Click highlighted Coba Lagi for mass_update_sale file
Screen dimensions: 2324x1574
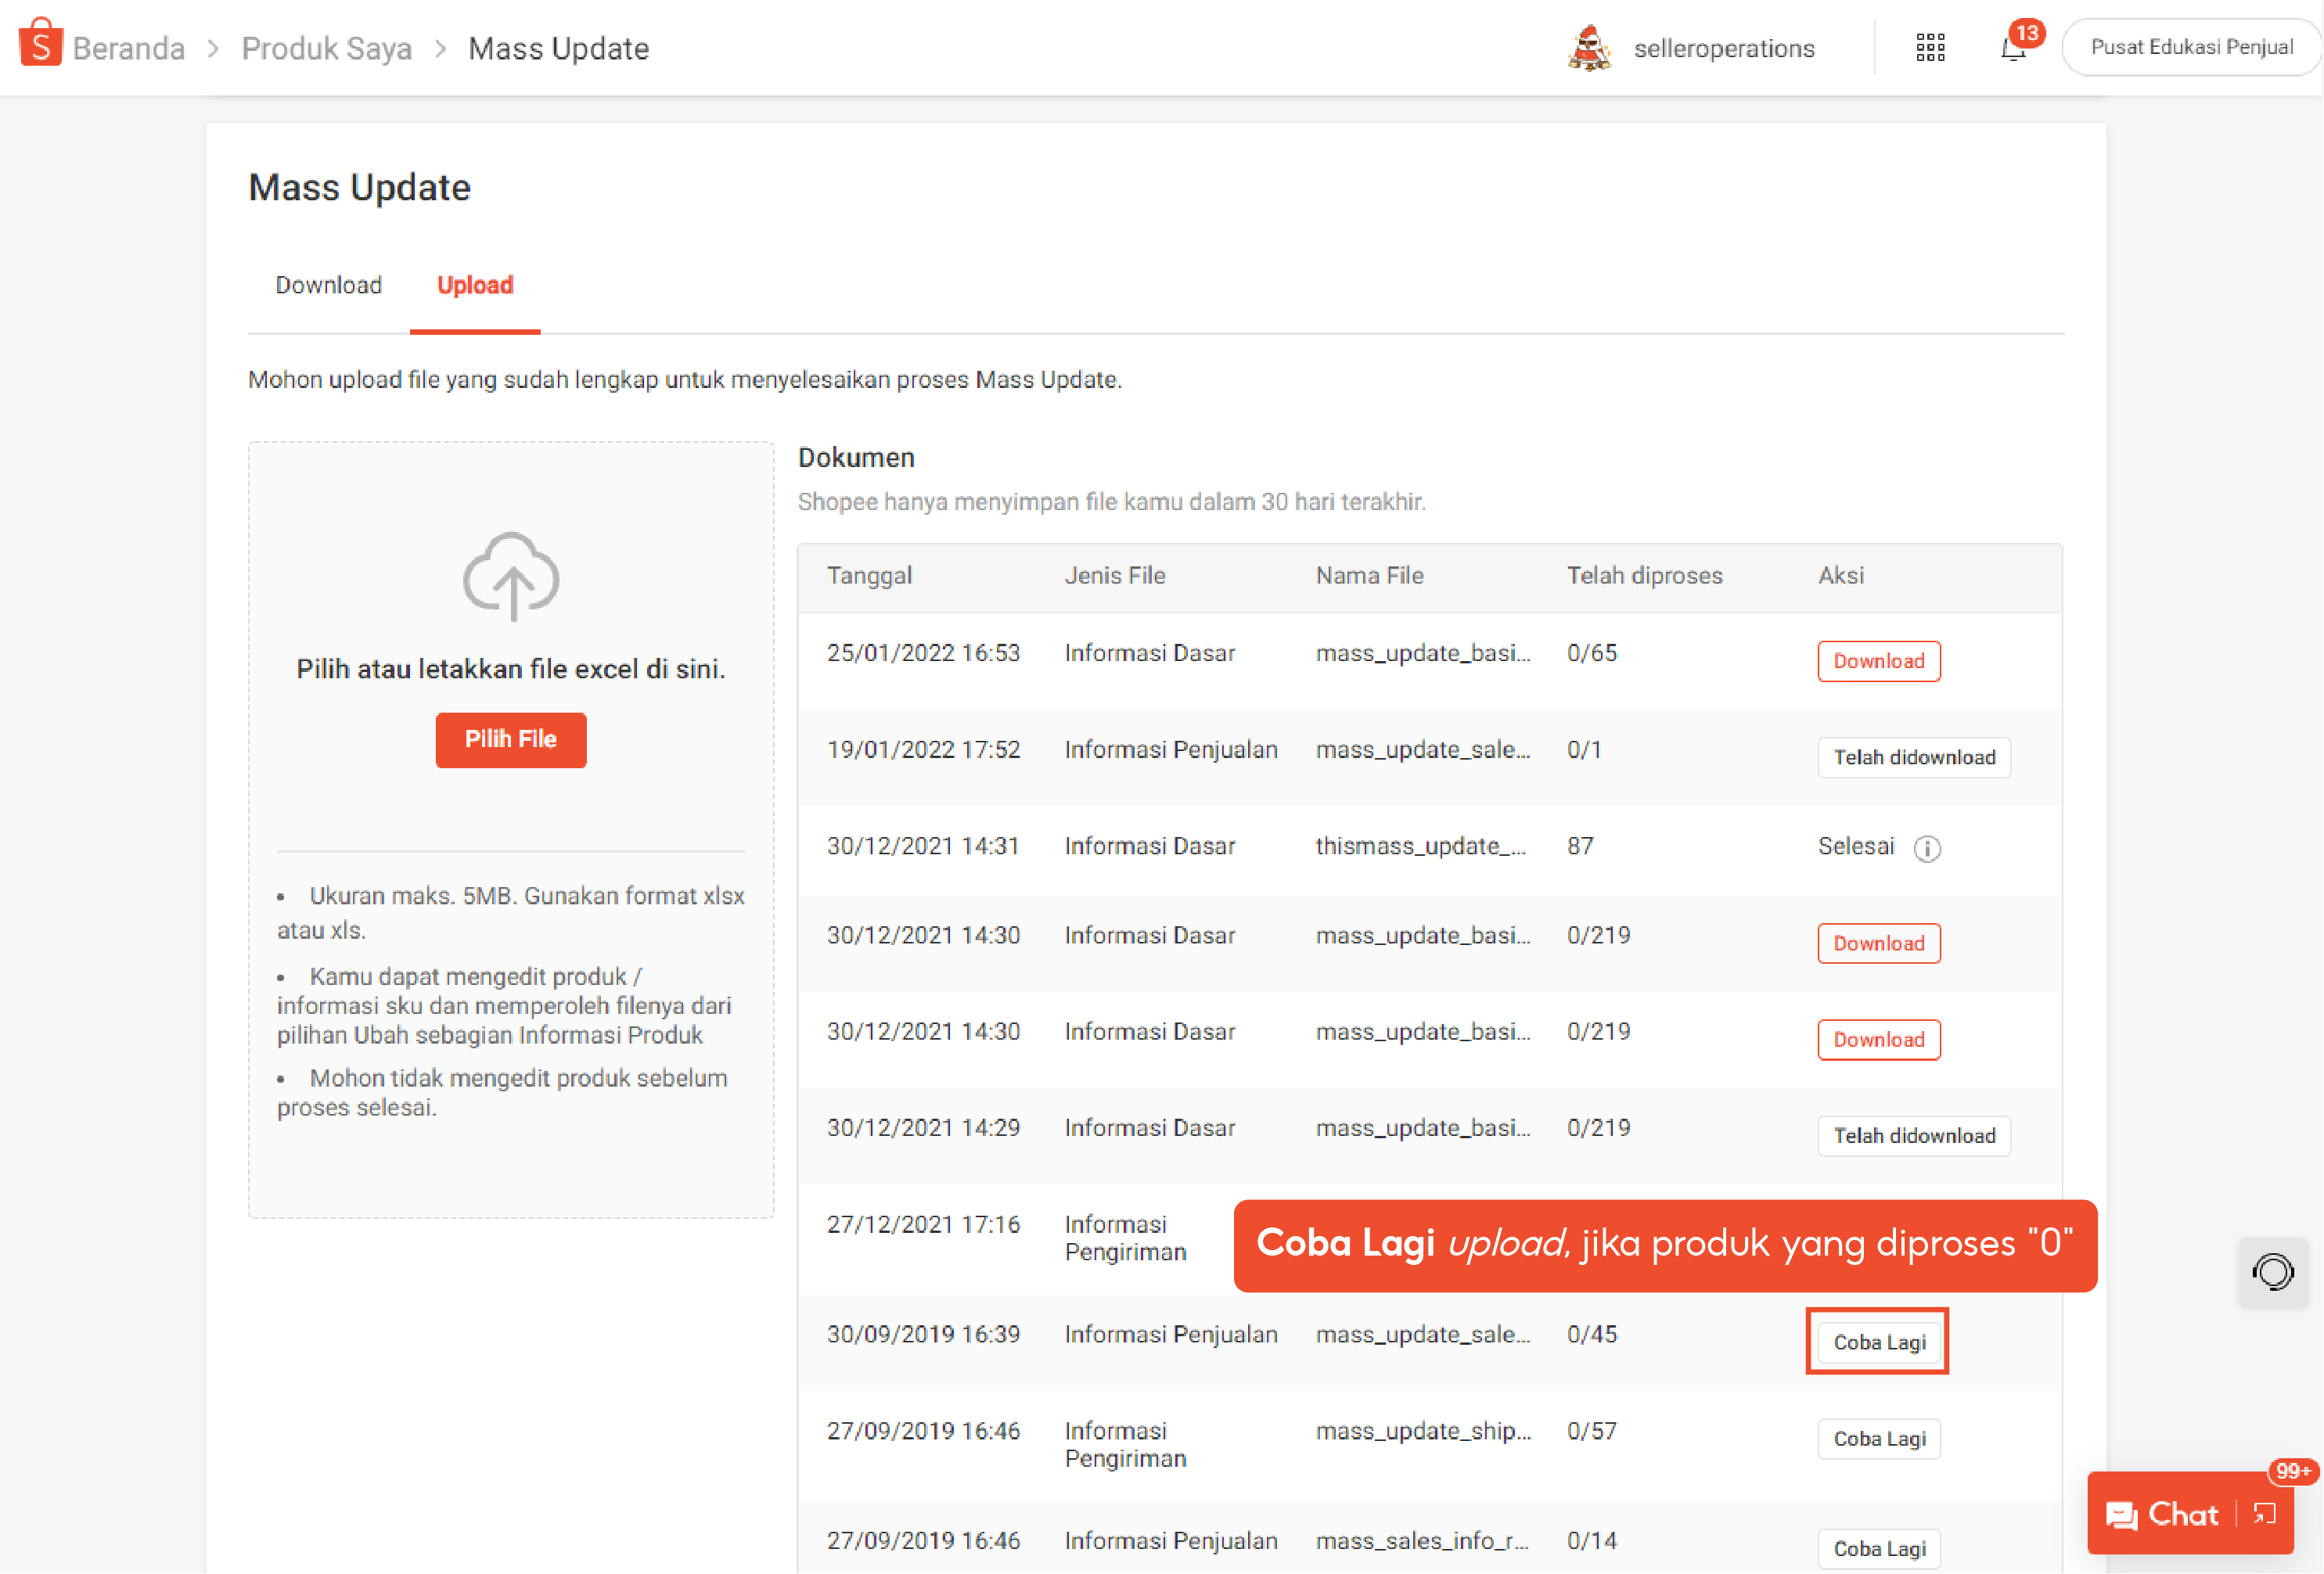click(x=1877, y=1342)
